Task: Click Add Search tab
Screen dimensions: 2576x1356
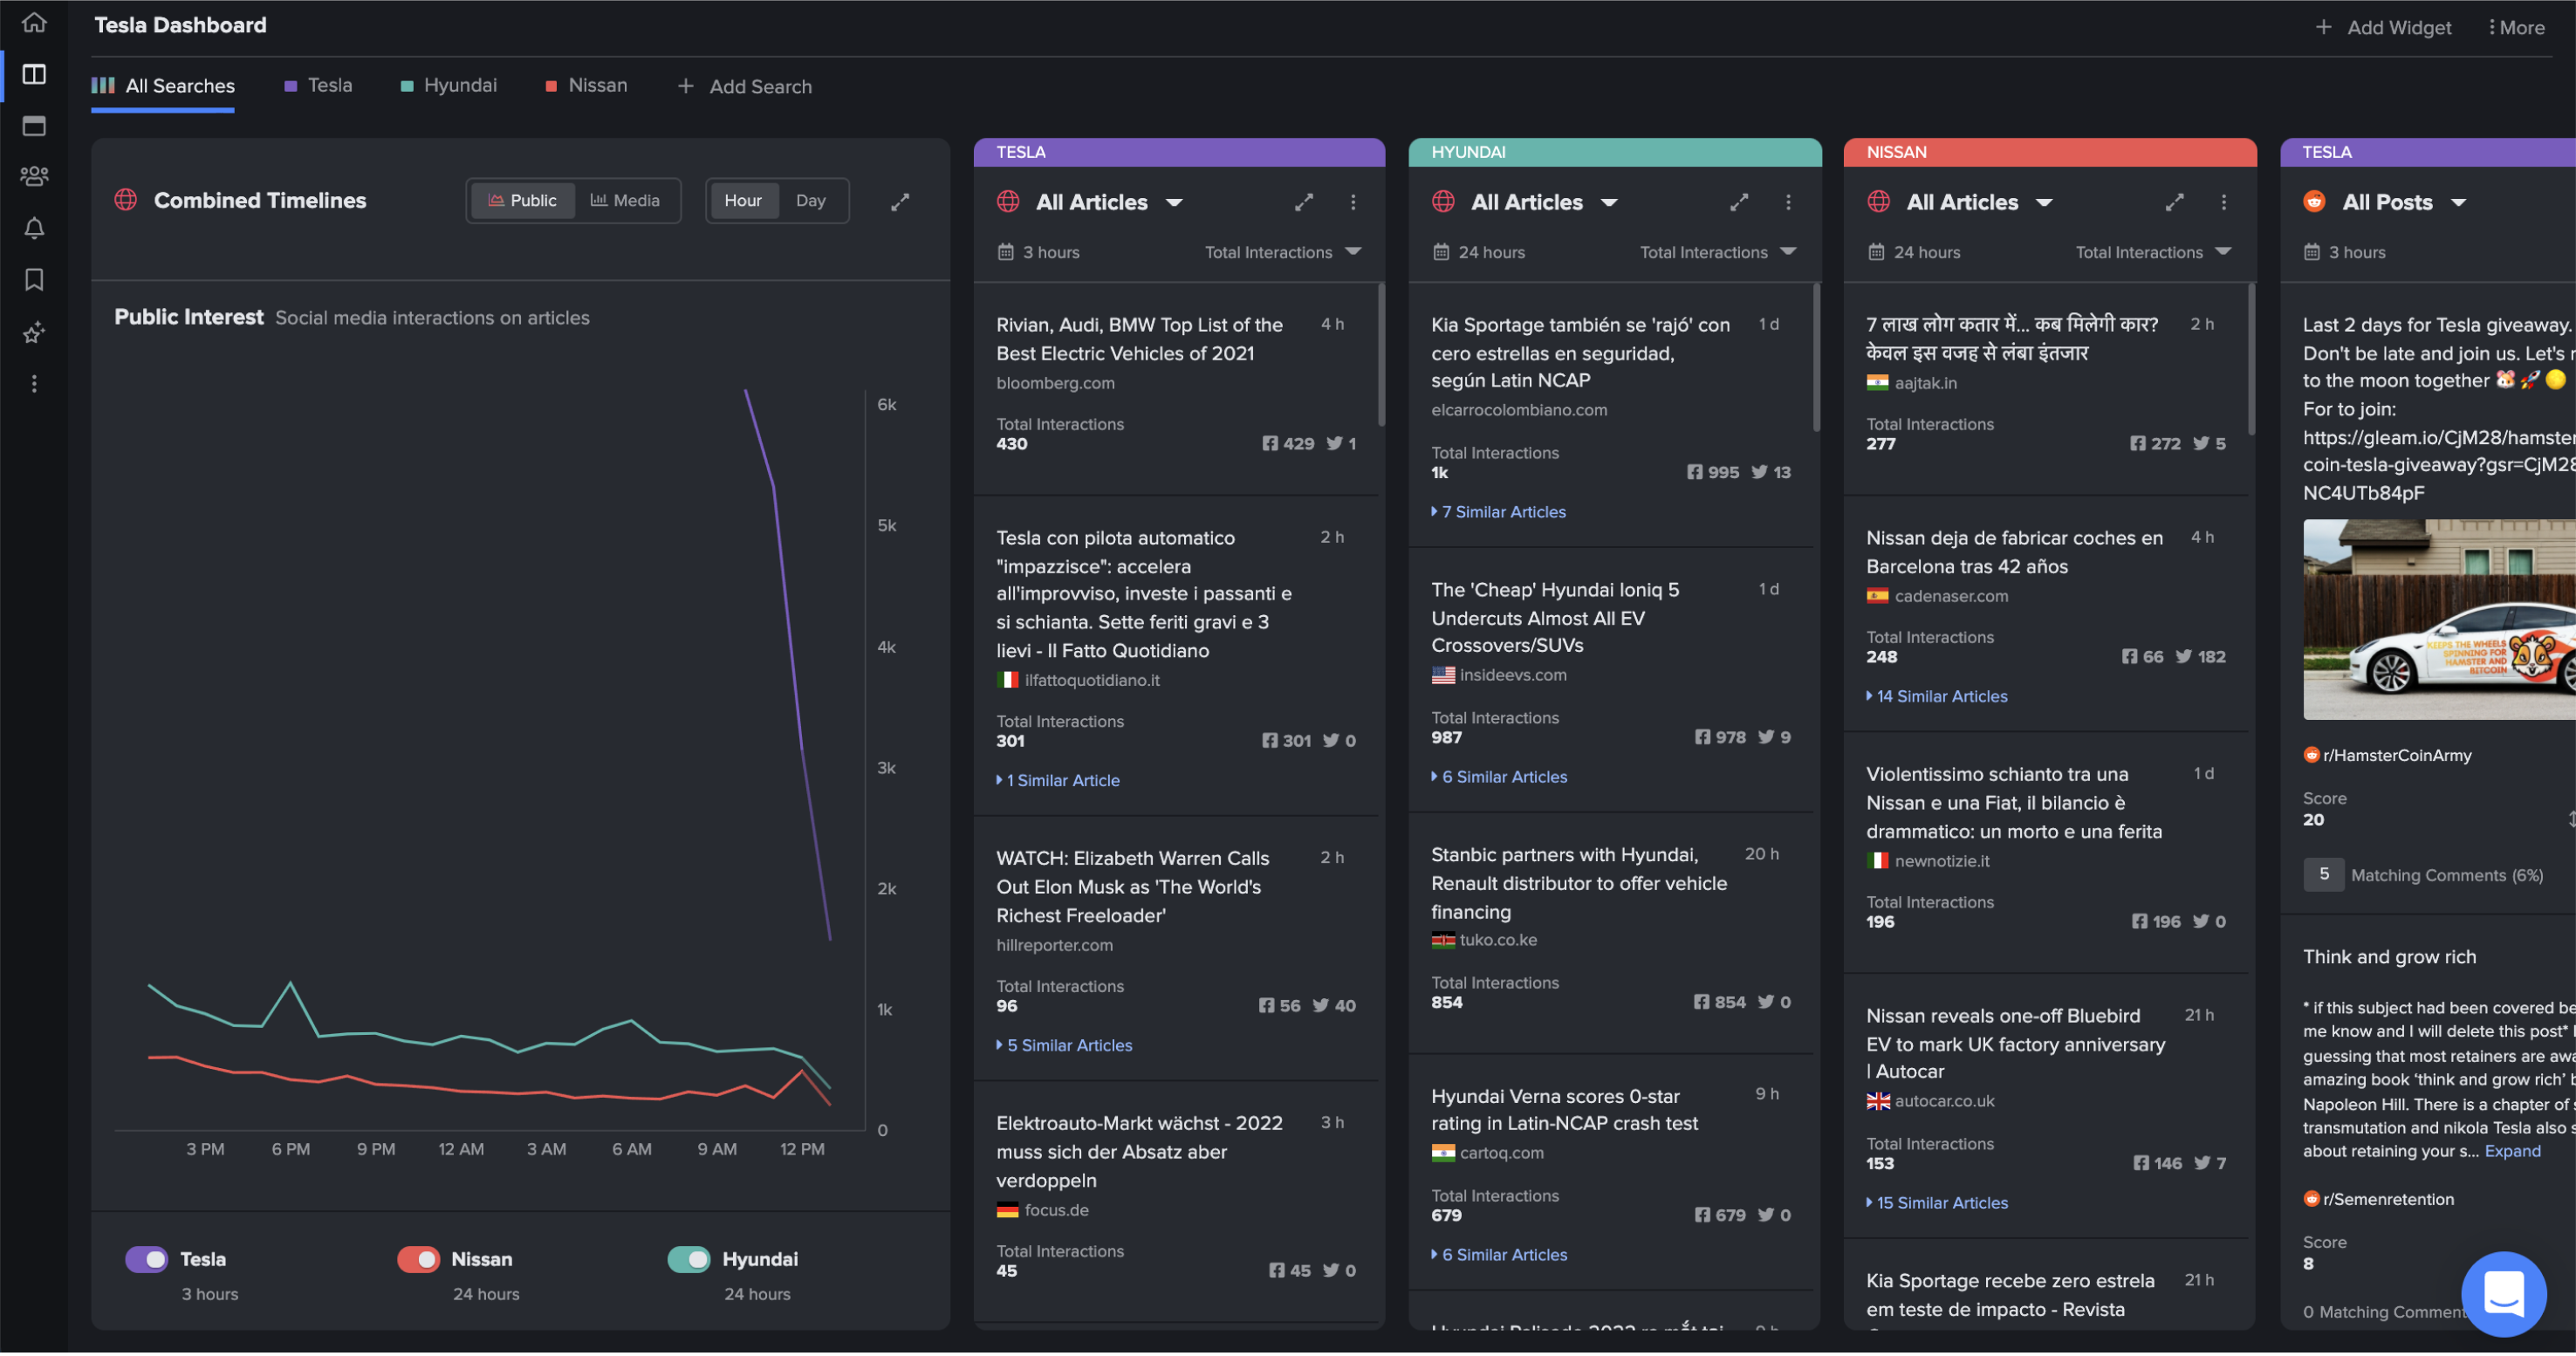Action: point(745,87)
